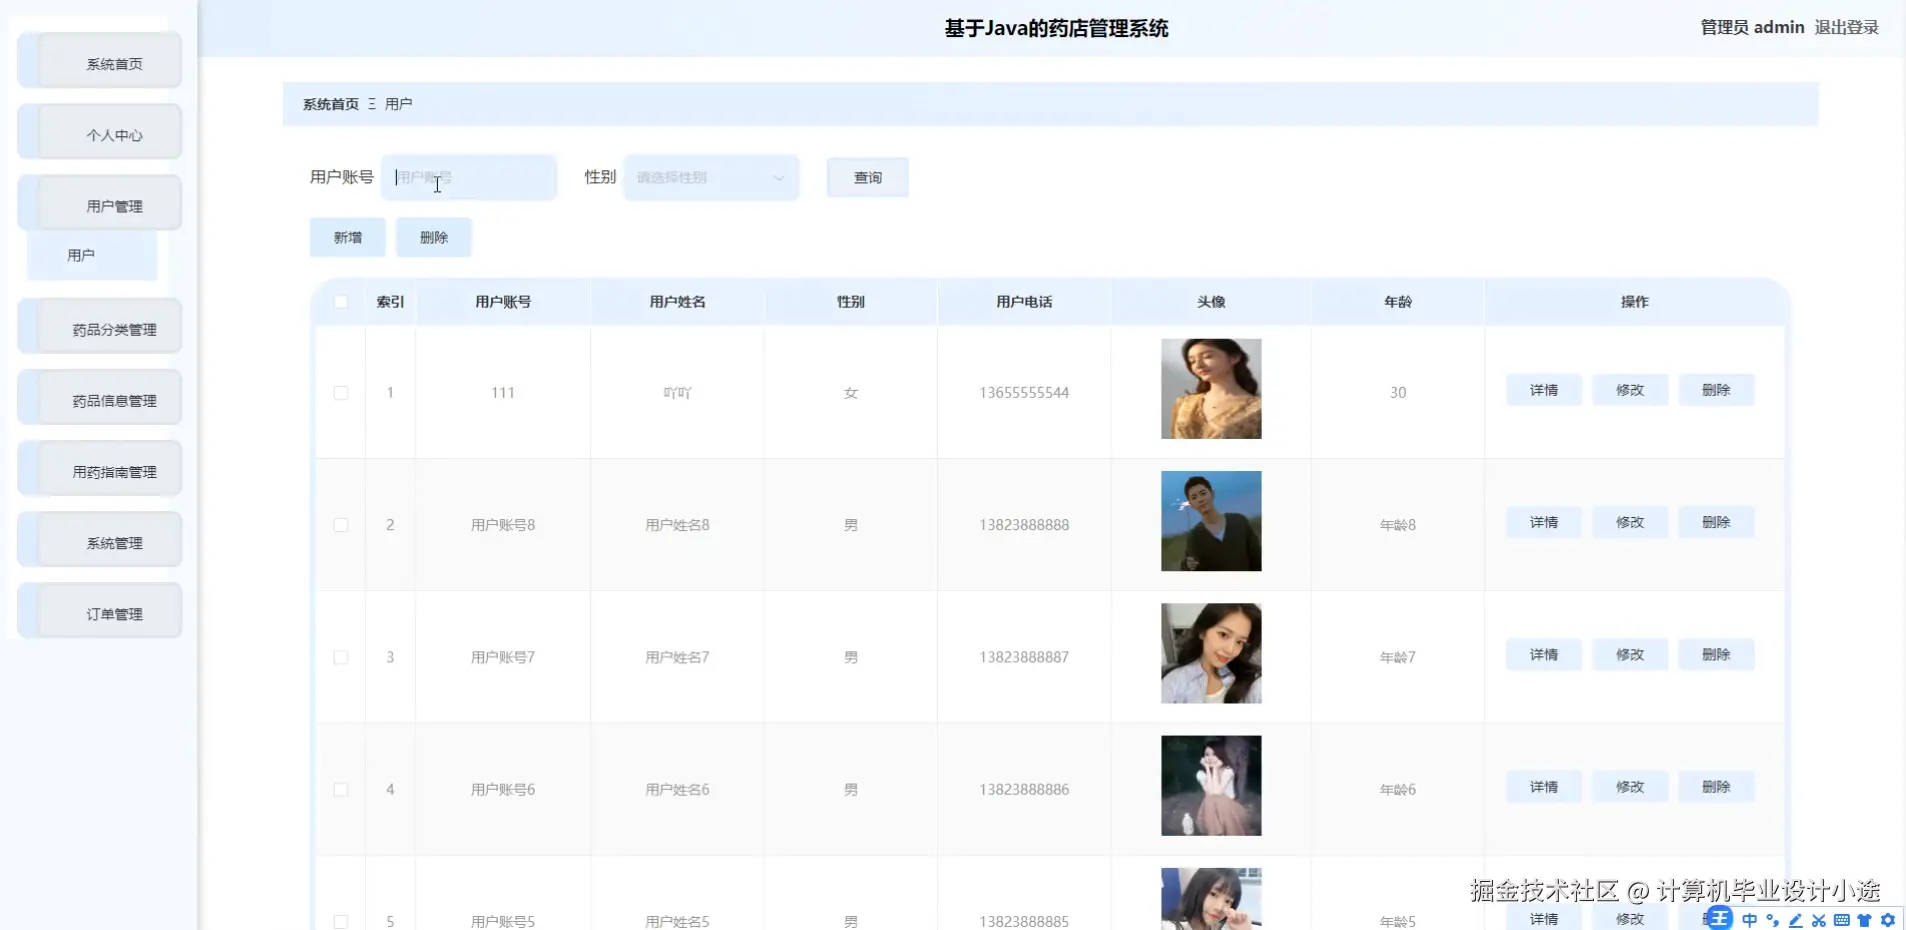Open 详情 for 用户账号7
The image size is (1906, 930).
tap(1544, 654)
